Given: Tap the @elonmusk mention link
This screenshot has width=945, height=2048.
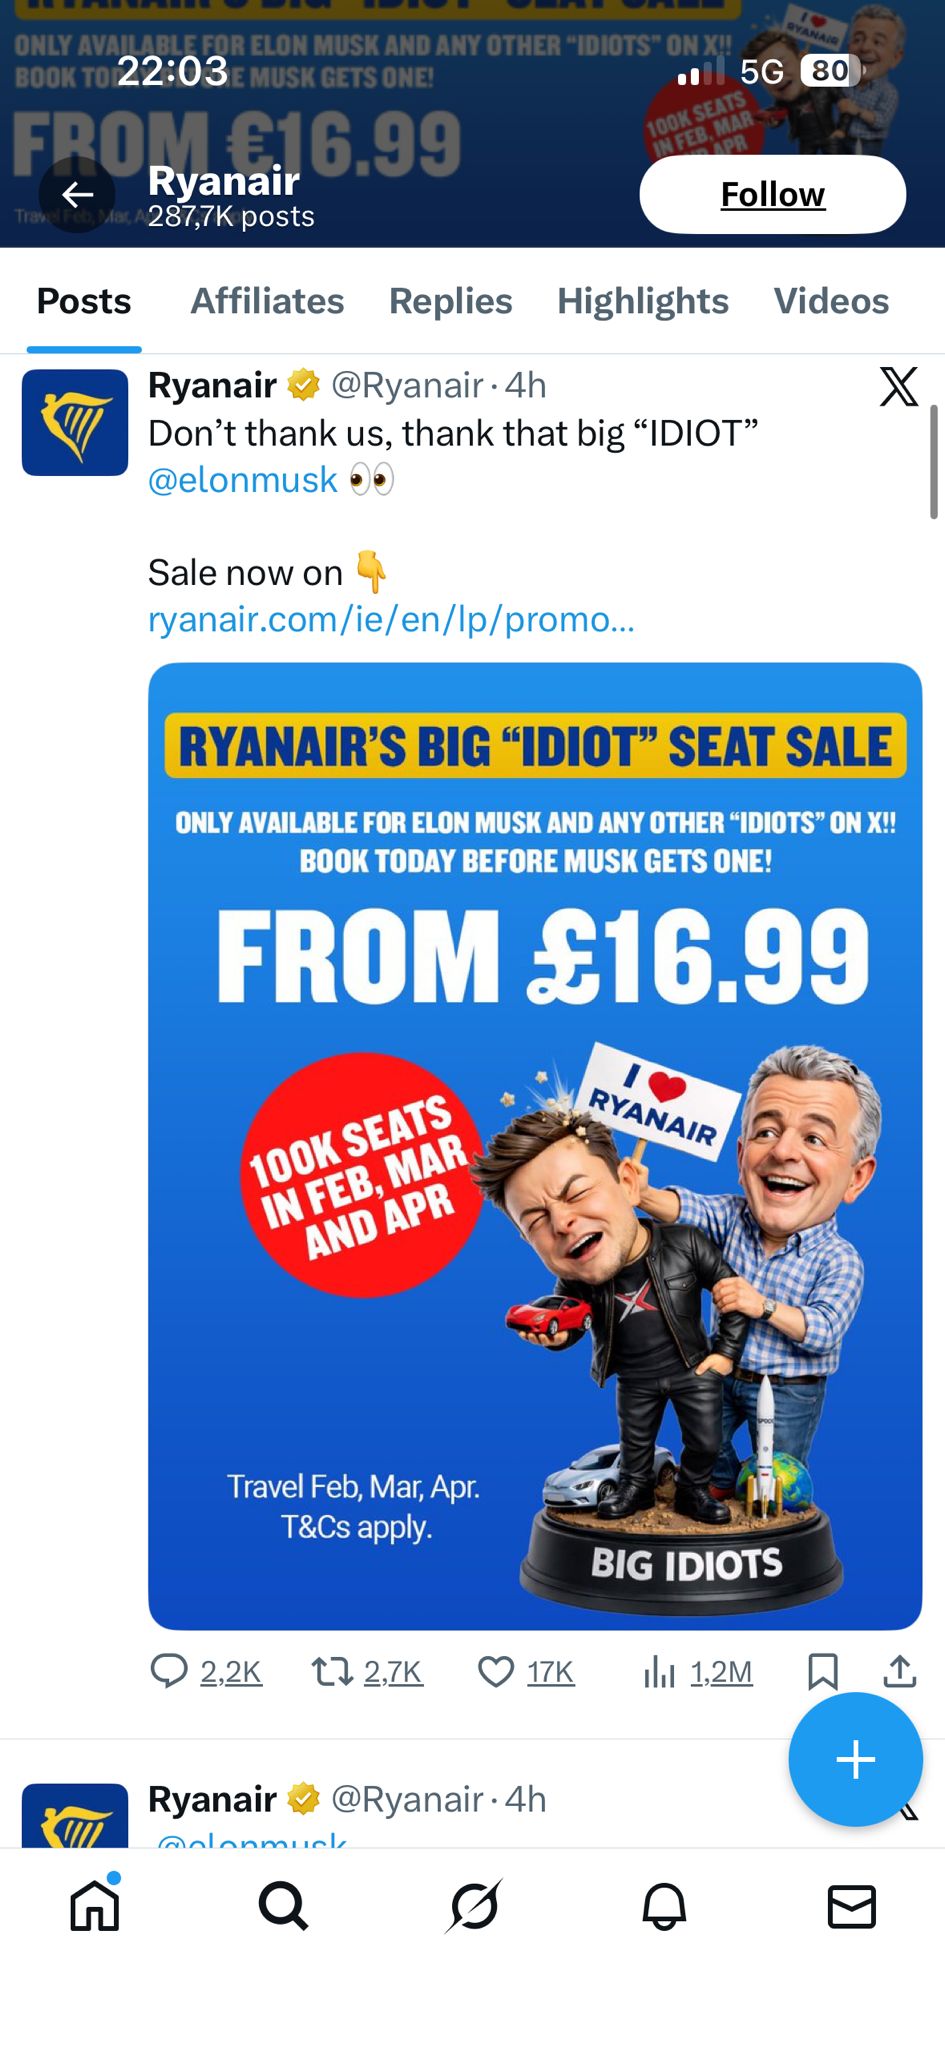Looking at the screenshot, I should point(243,480).
